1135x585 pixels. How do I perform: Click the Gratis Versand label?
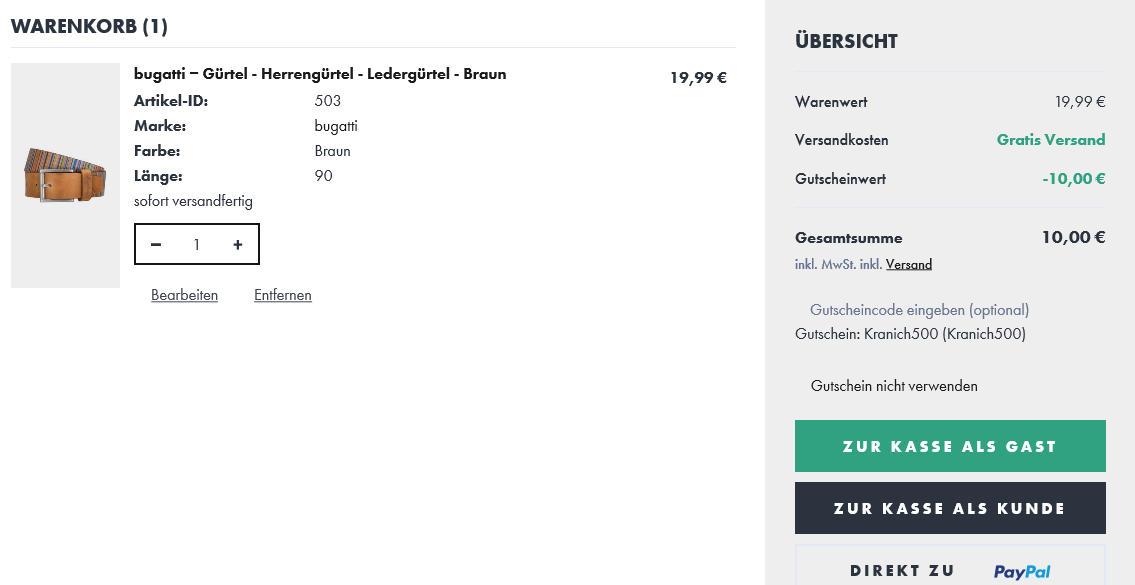click(1051, 140)
